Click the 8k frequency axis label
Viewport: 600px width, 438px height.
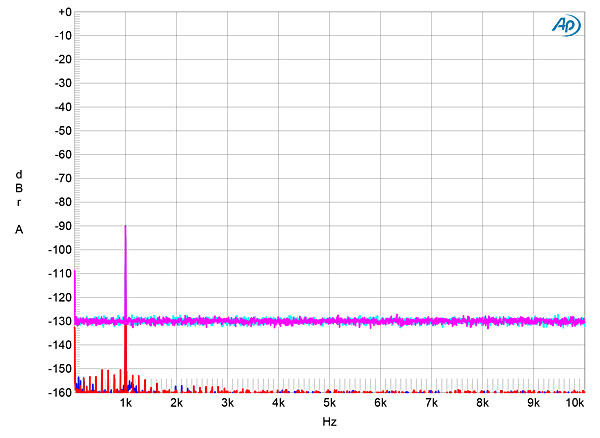click(483, 403)
